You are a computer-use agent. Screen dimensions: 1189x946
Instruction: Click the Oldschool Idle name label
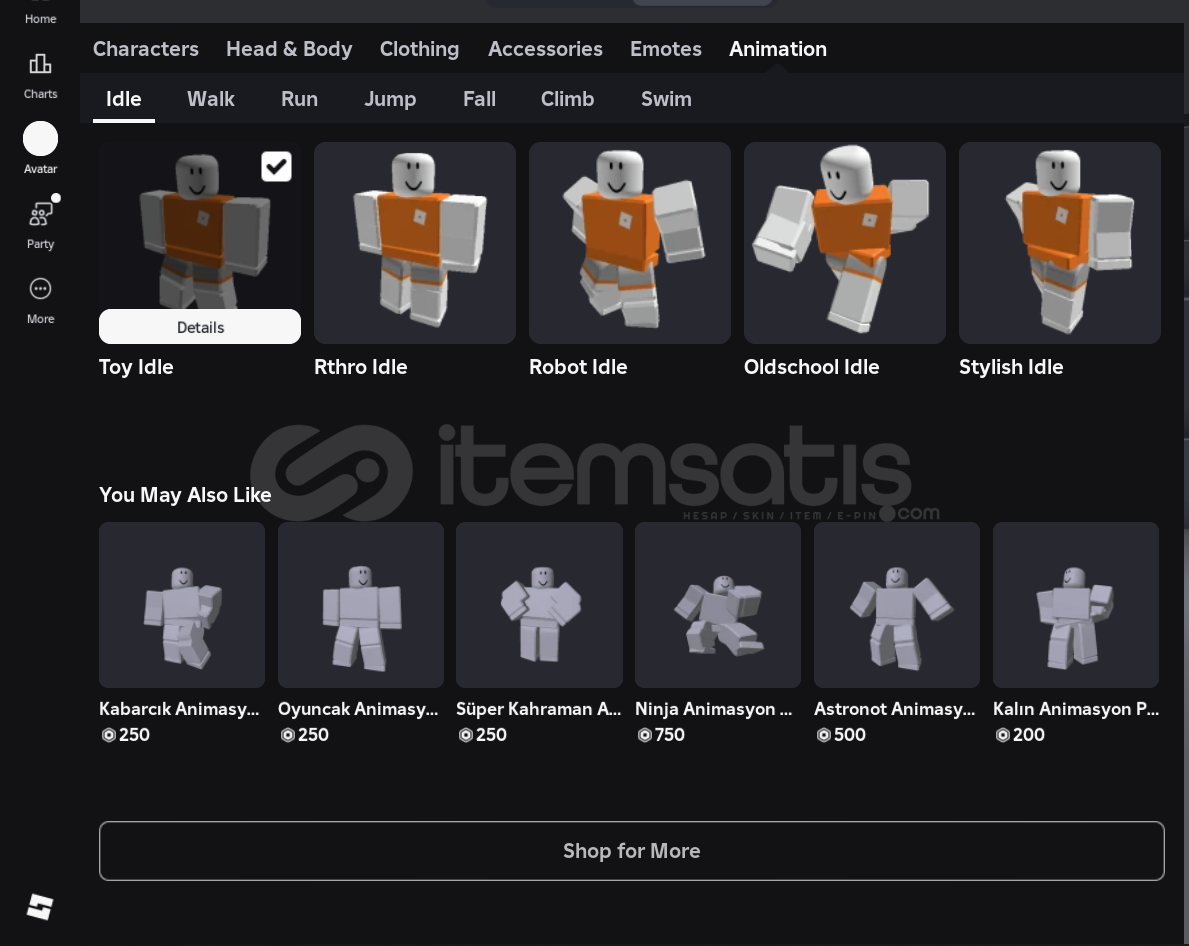click(811, 367)
